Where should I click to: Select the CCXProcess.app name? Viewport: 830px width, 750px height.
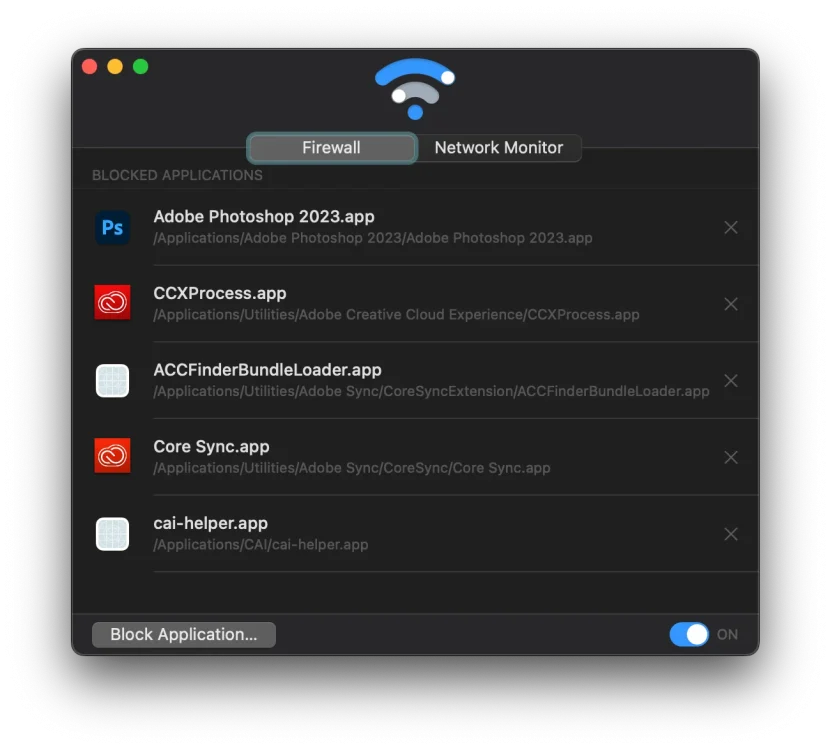coord(220,293)
